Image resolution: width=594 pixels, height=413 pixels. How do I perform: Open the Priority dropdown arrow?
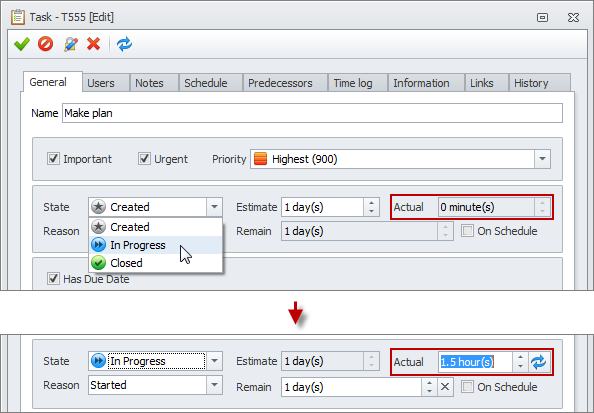point(542,159)
